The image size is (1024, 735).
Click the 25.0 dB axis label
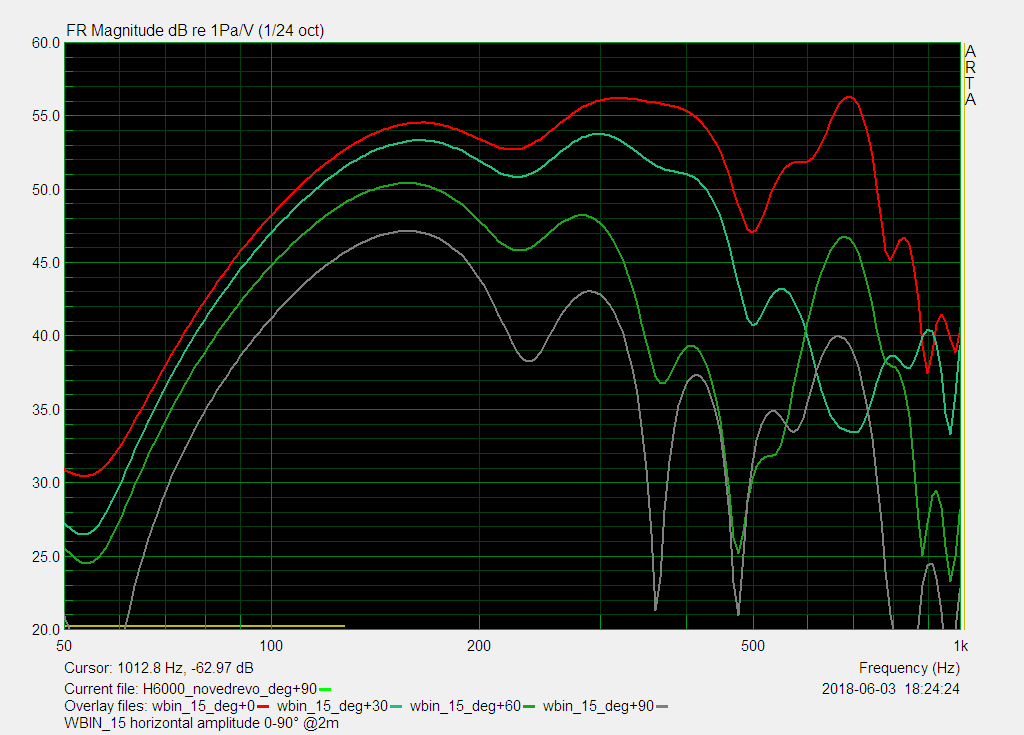tap(46, 557)
